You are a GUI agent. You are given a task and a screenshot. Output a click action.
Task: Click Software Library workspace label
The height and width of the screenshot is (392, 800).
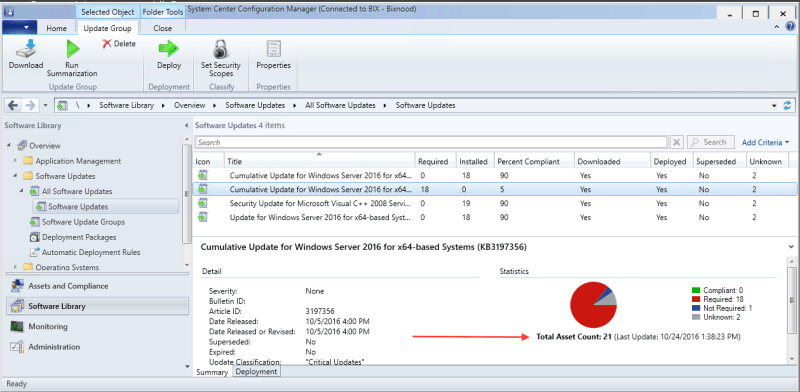57,306
